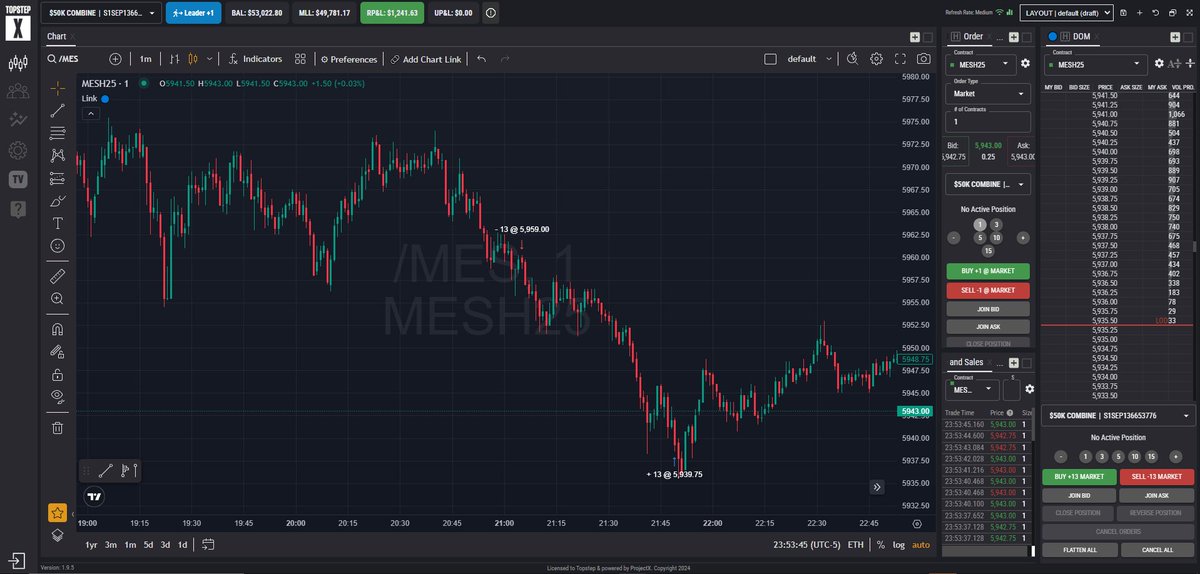This screenshot has height=574, width=1200.
Task: Toggle ETH session setting
Action: (855, 545)
